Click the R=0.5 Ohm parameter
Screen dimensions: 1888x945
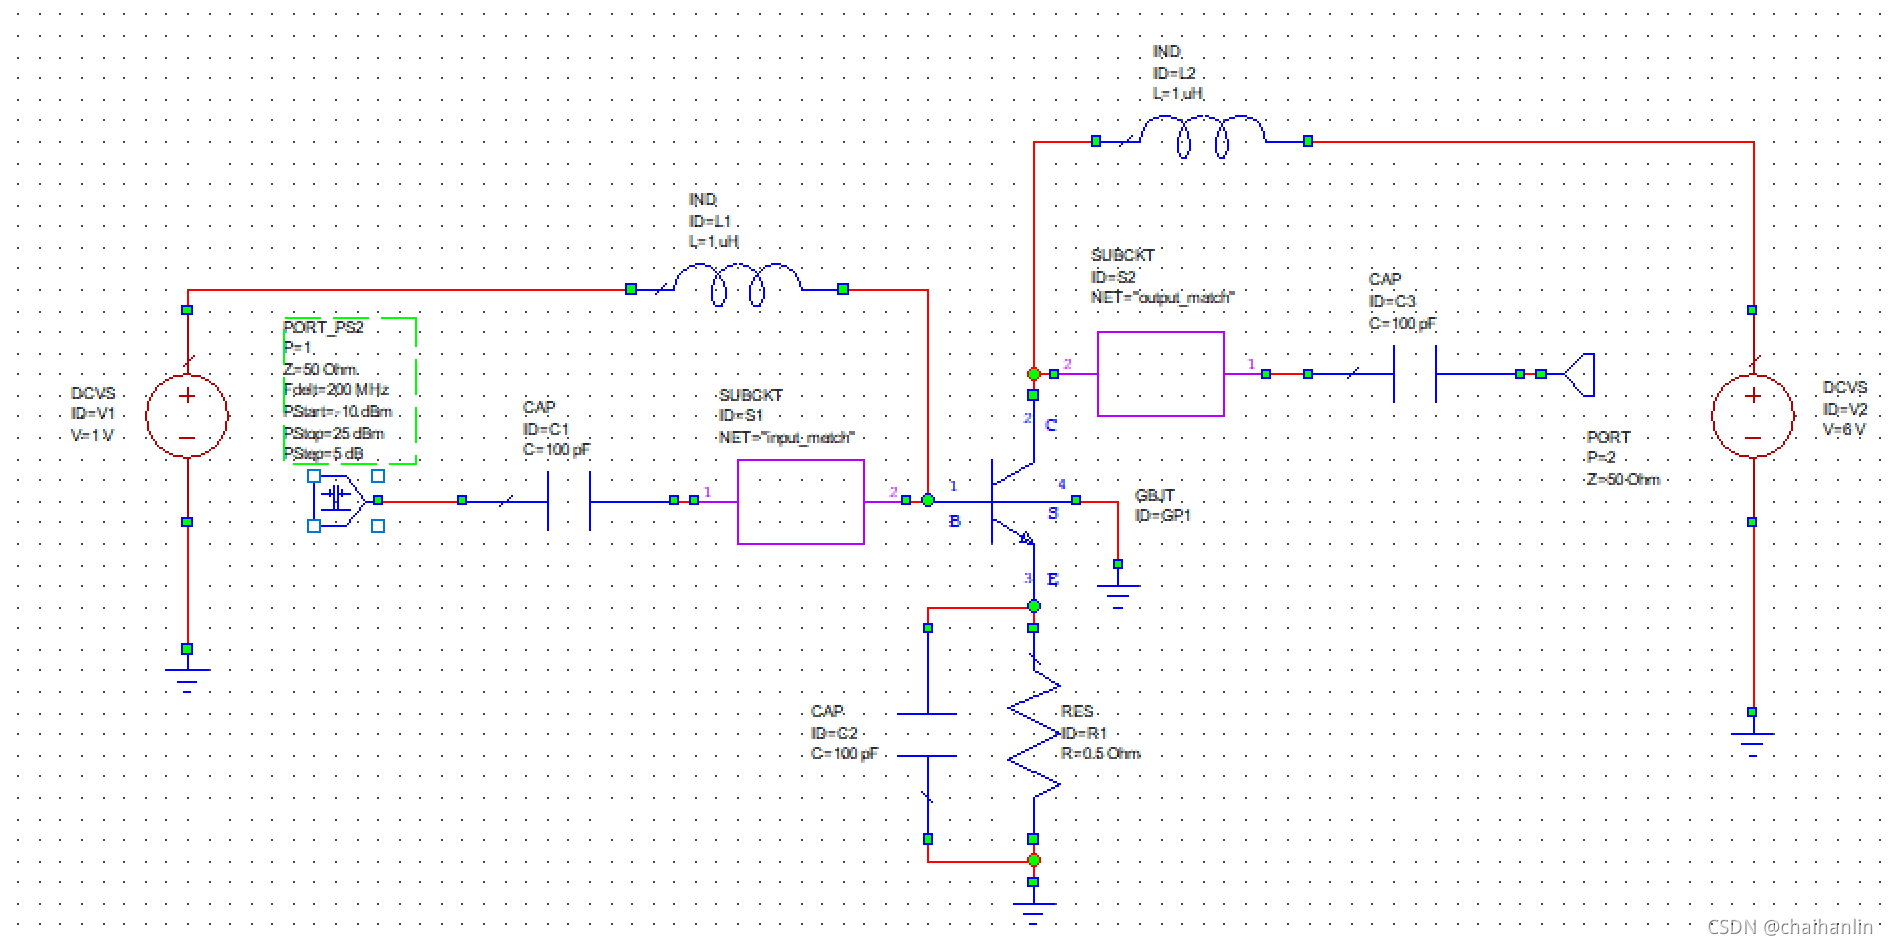click(x=1100, y=754)
